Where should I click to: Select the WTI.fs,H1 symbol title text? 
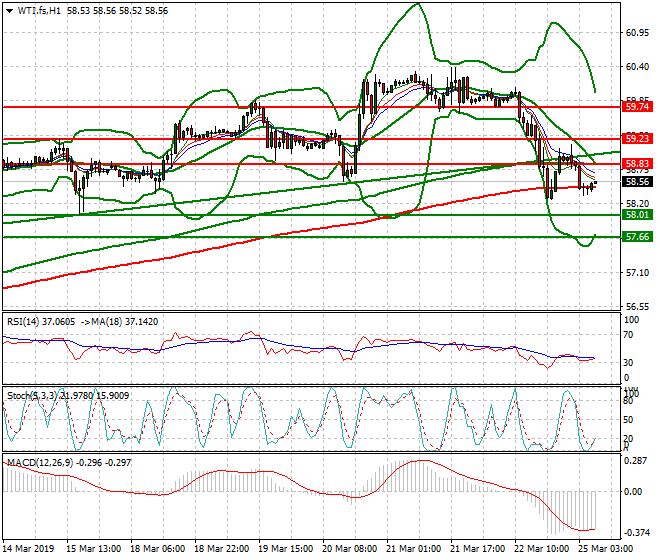(39, 11)
